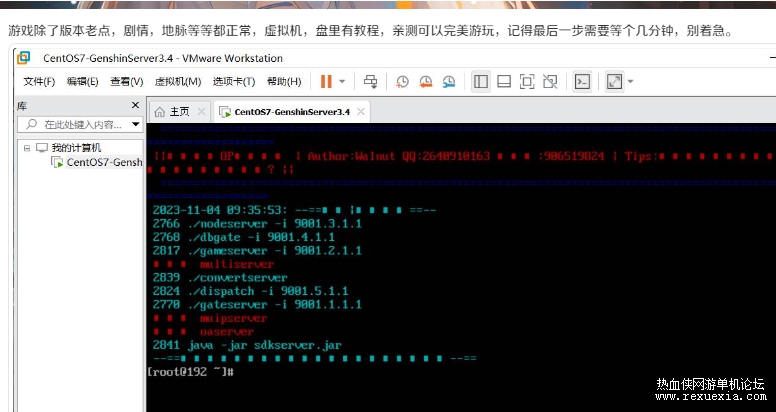Viewport: 776px width, 412px height.
Task: Open the 文件(F) menu
Action: tap(39, 81)
